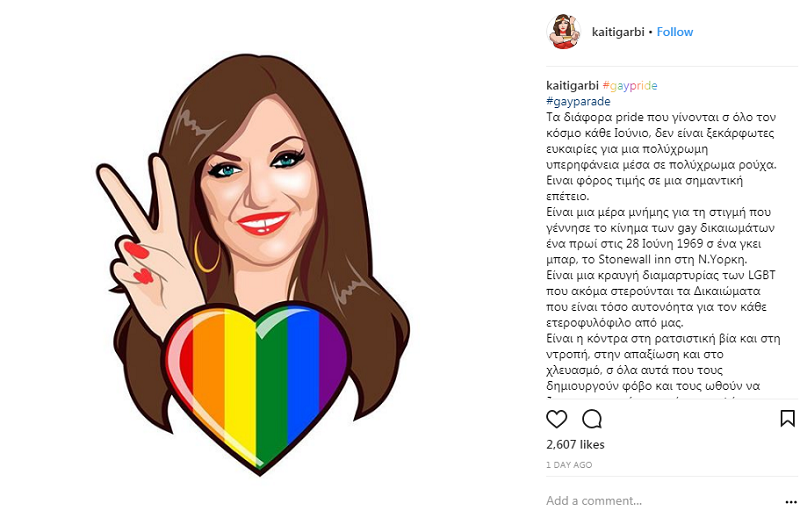The width and height of the screenshot is (800, 525).
Task: Open the #gaypride hashtag
Action: [x=630, y=85]
